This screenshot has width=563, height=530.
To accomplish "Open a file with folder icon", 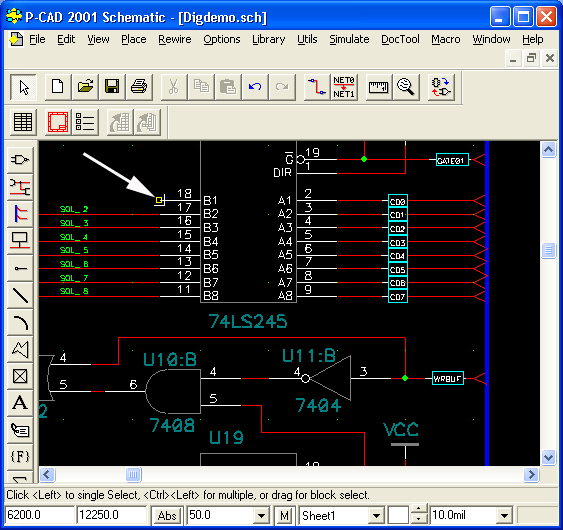I will pos(85,87).
